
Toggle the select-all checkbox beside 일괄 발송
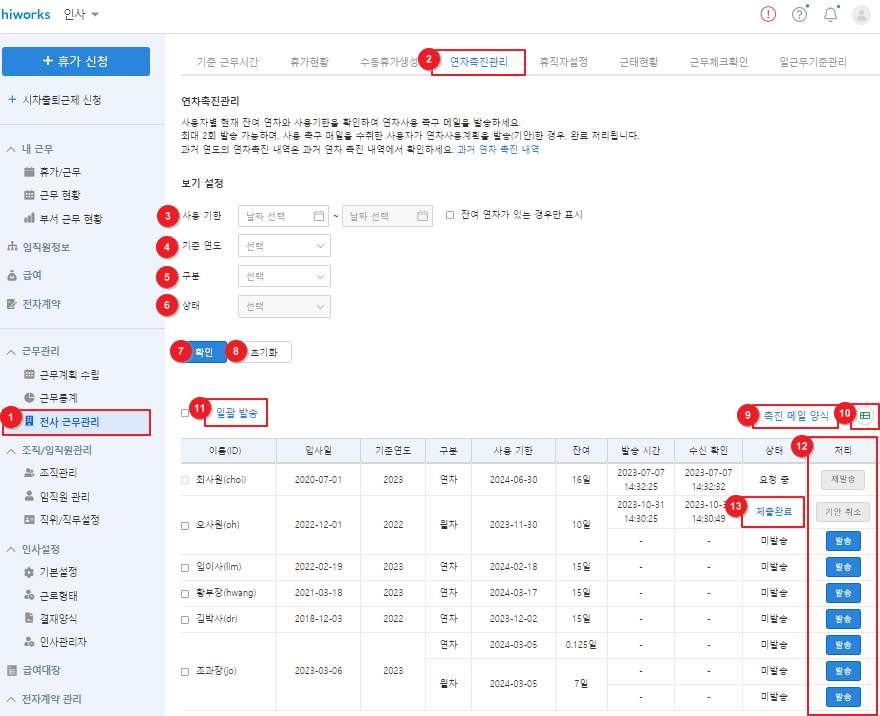pyautogui.click(x=185, y=413)
